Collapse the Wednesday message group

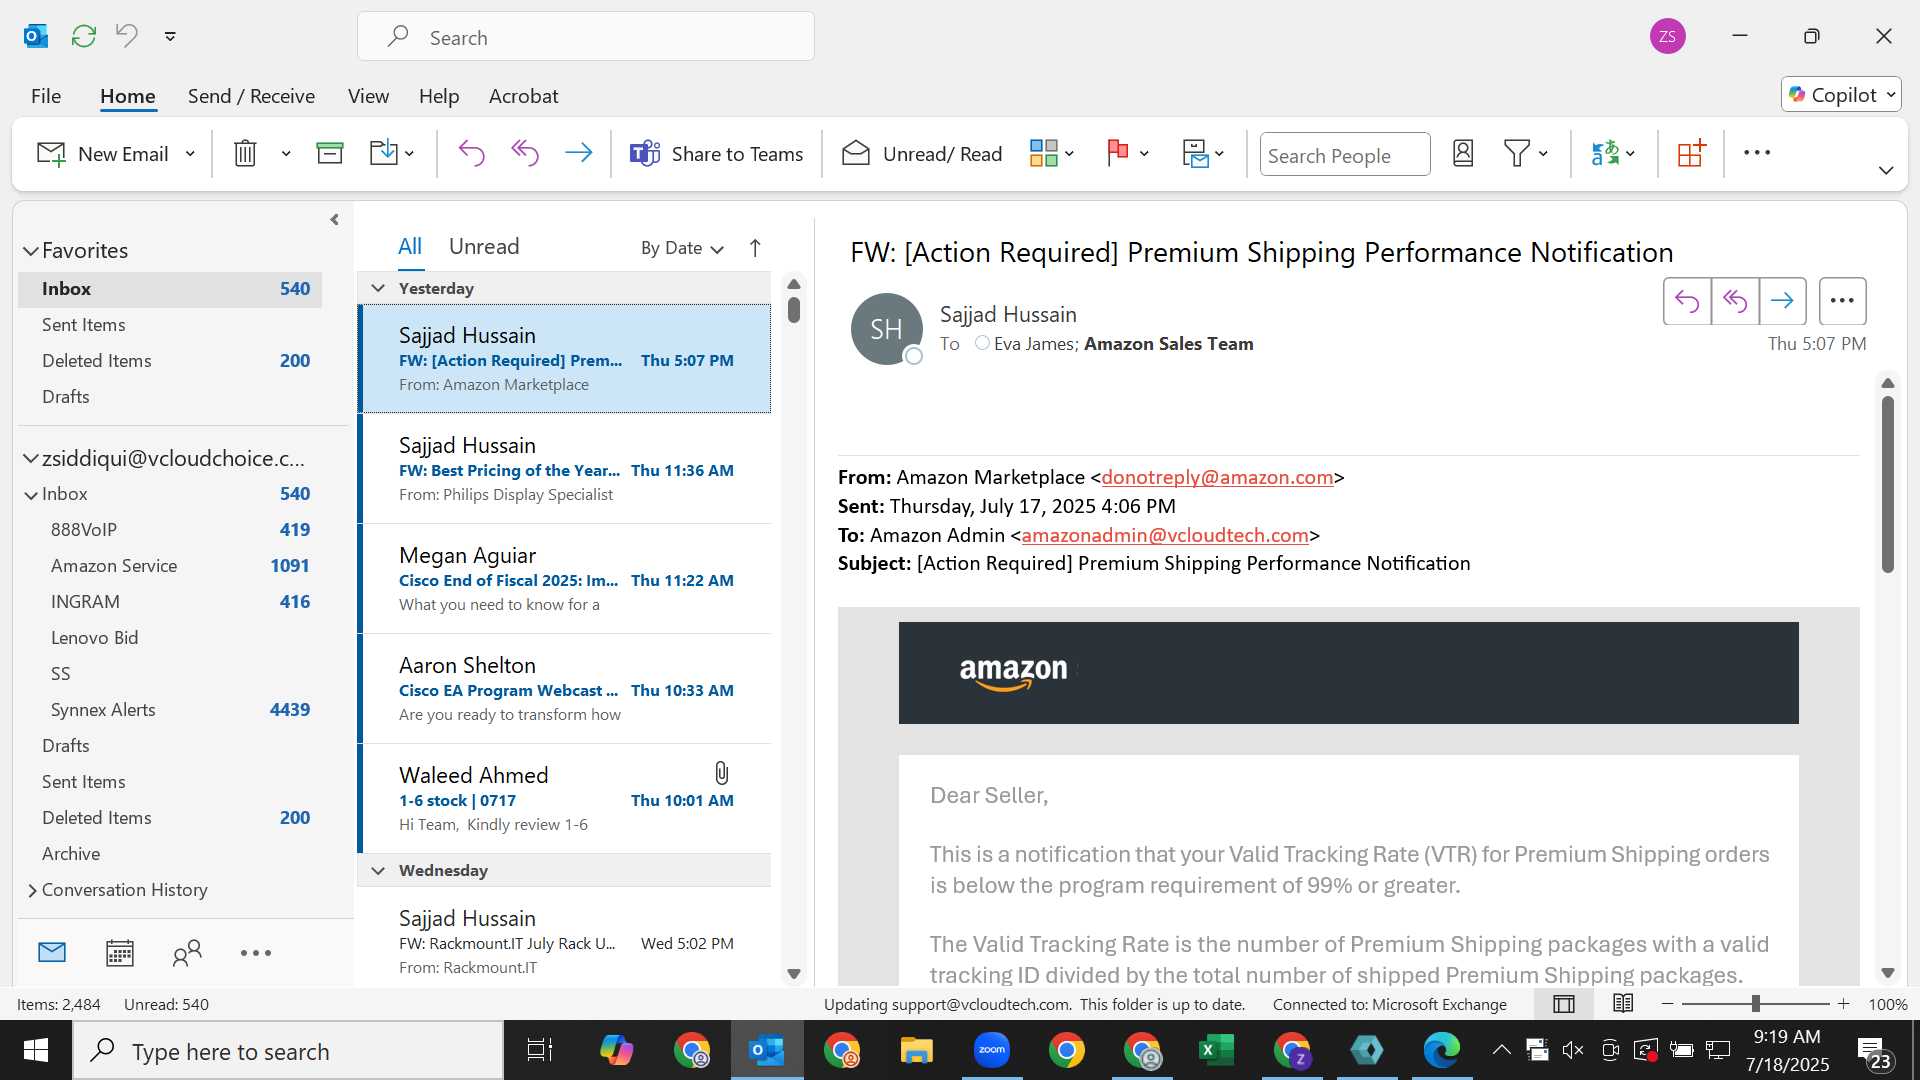378,870
